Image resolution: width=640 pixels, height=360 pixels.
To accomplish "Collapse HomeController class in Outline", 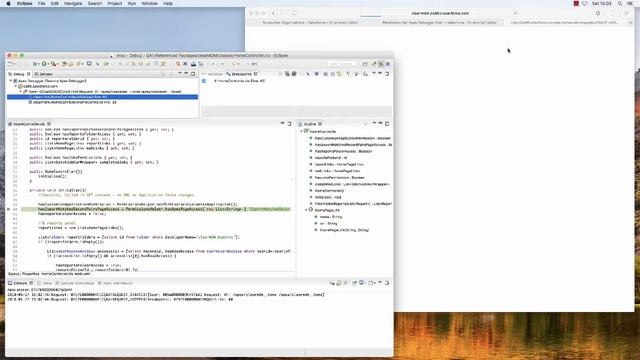I will pos(302,131).
